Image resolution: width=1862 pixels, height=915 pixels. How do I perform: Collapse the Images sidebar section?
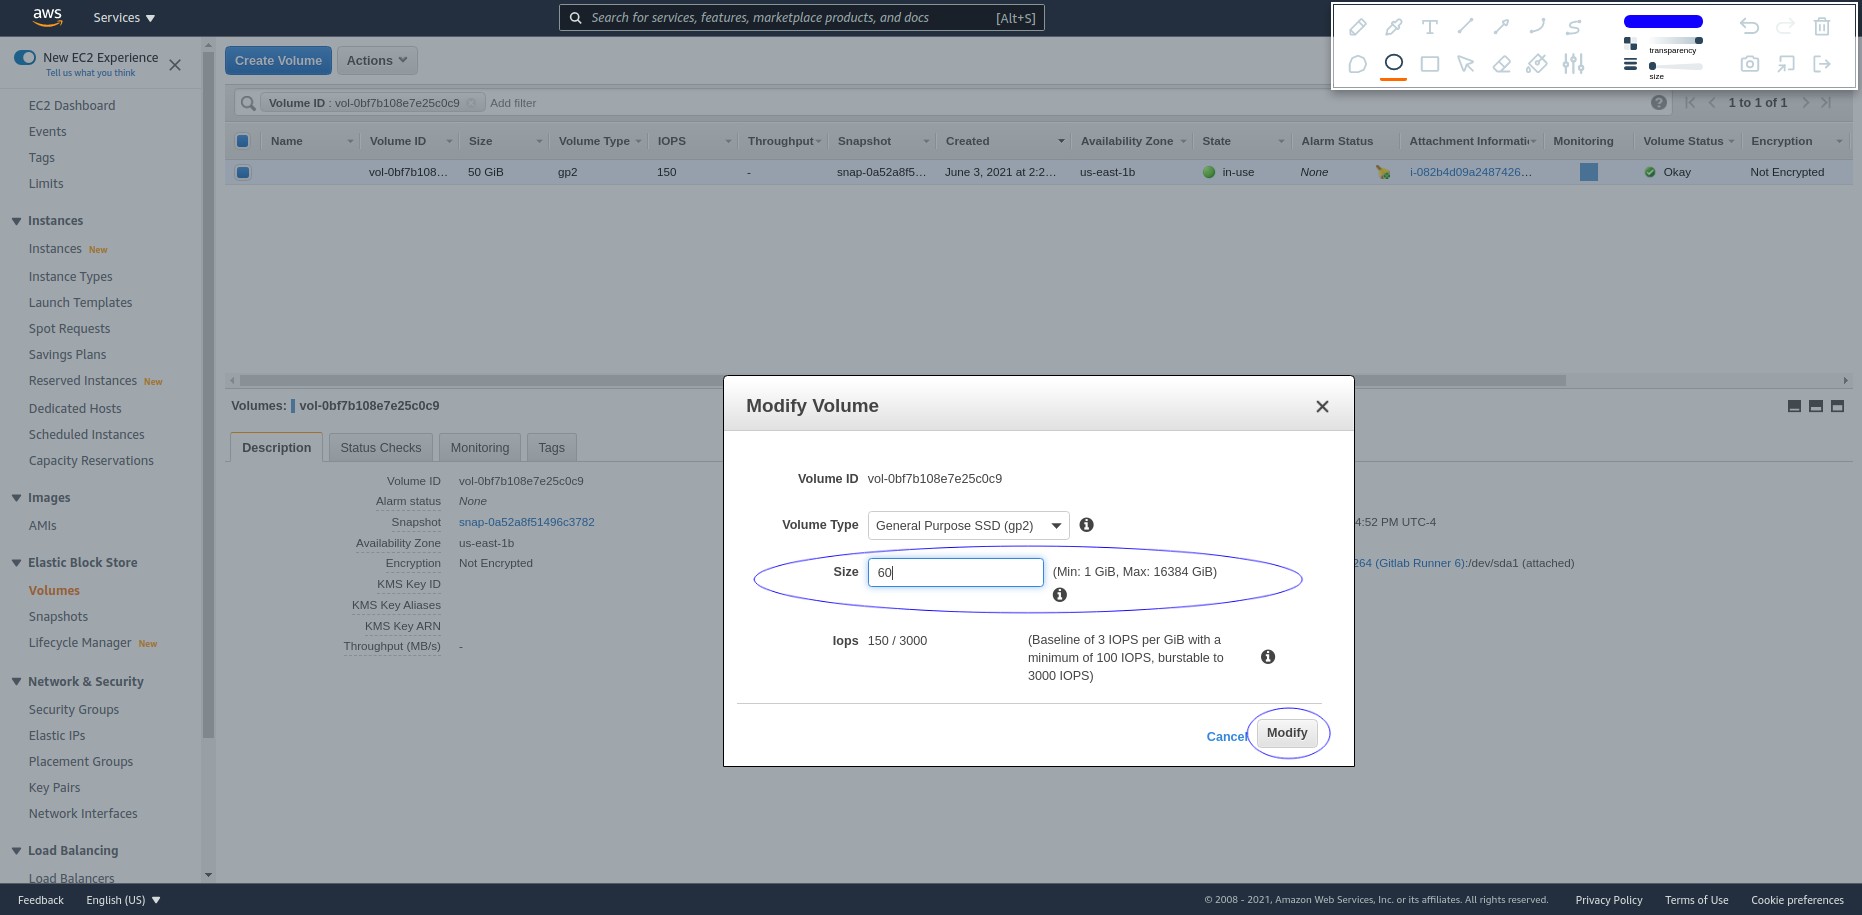(x=16, y=498)
